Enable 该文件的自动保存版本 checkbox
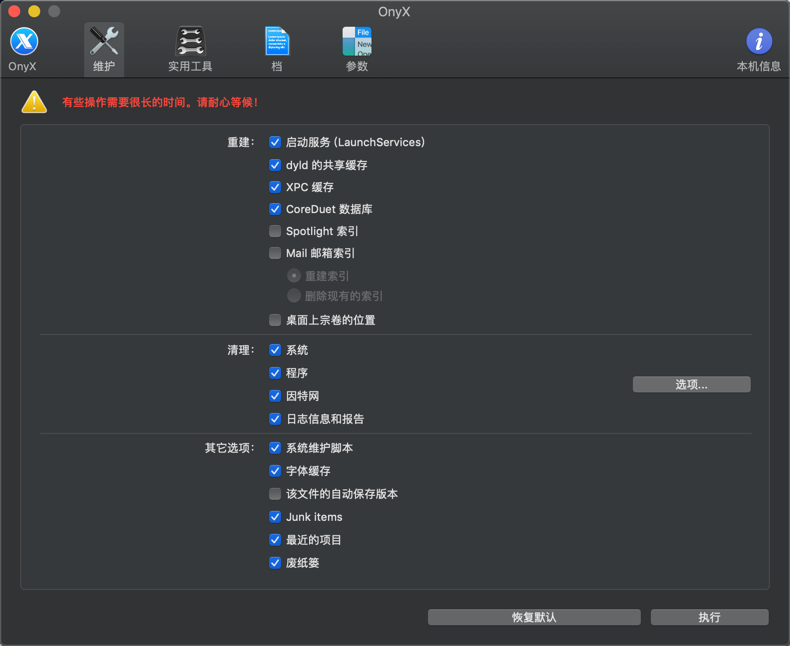Viewport: 790px width, 646px height. pyautogui.click(x=275, y=494)
